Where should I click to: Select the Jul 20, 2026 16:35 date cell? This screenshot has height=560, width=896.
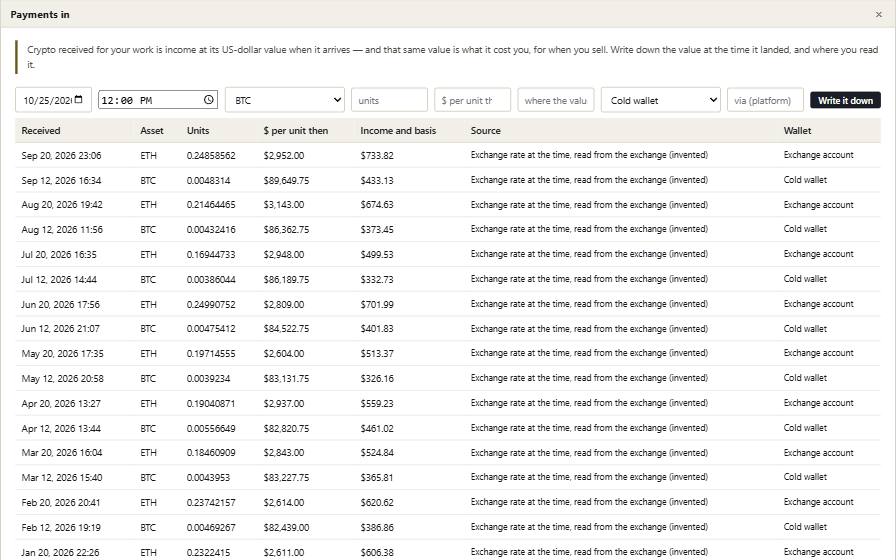[59, 254]
